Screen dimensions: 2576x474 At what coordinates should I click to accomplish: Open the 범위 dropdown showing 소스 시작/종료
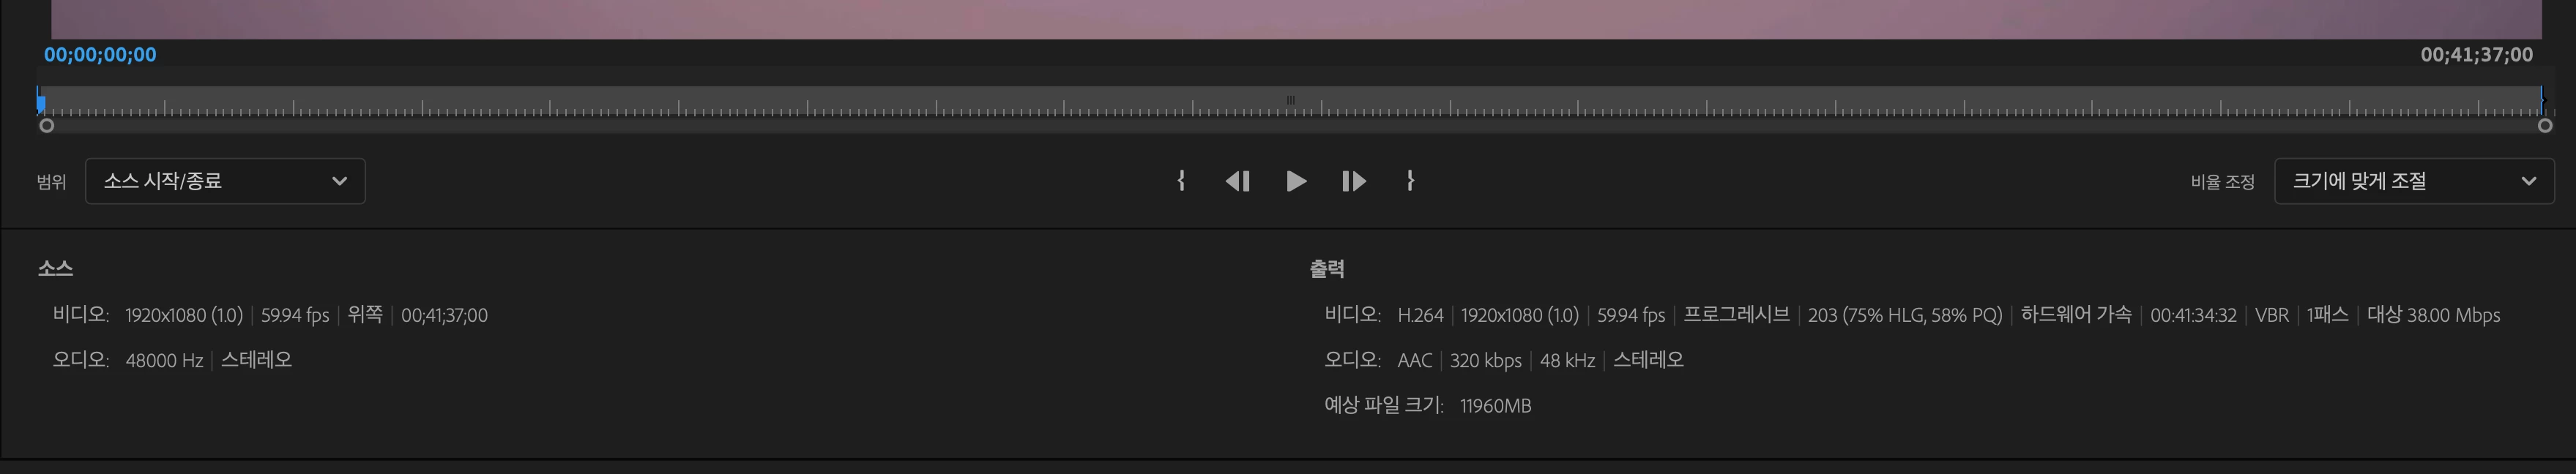(x=225, y=181)
